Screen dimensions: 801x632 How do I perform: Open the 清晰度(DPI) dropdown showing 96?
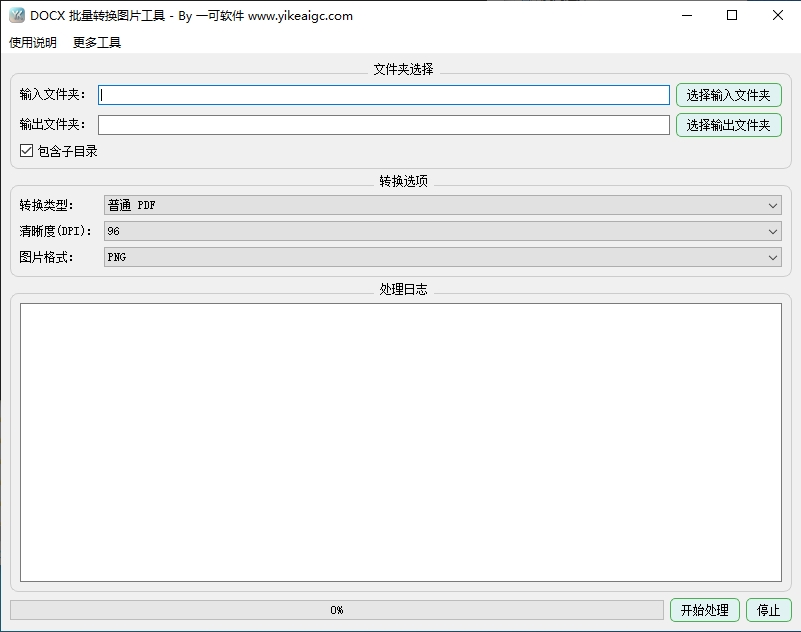[440, 231]
